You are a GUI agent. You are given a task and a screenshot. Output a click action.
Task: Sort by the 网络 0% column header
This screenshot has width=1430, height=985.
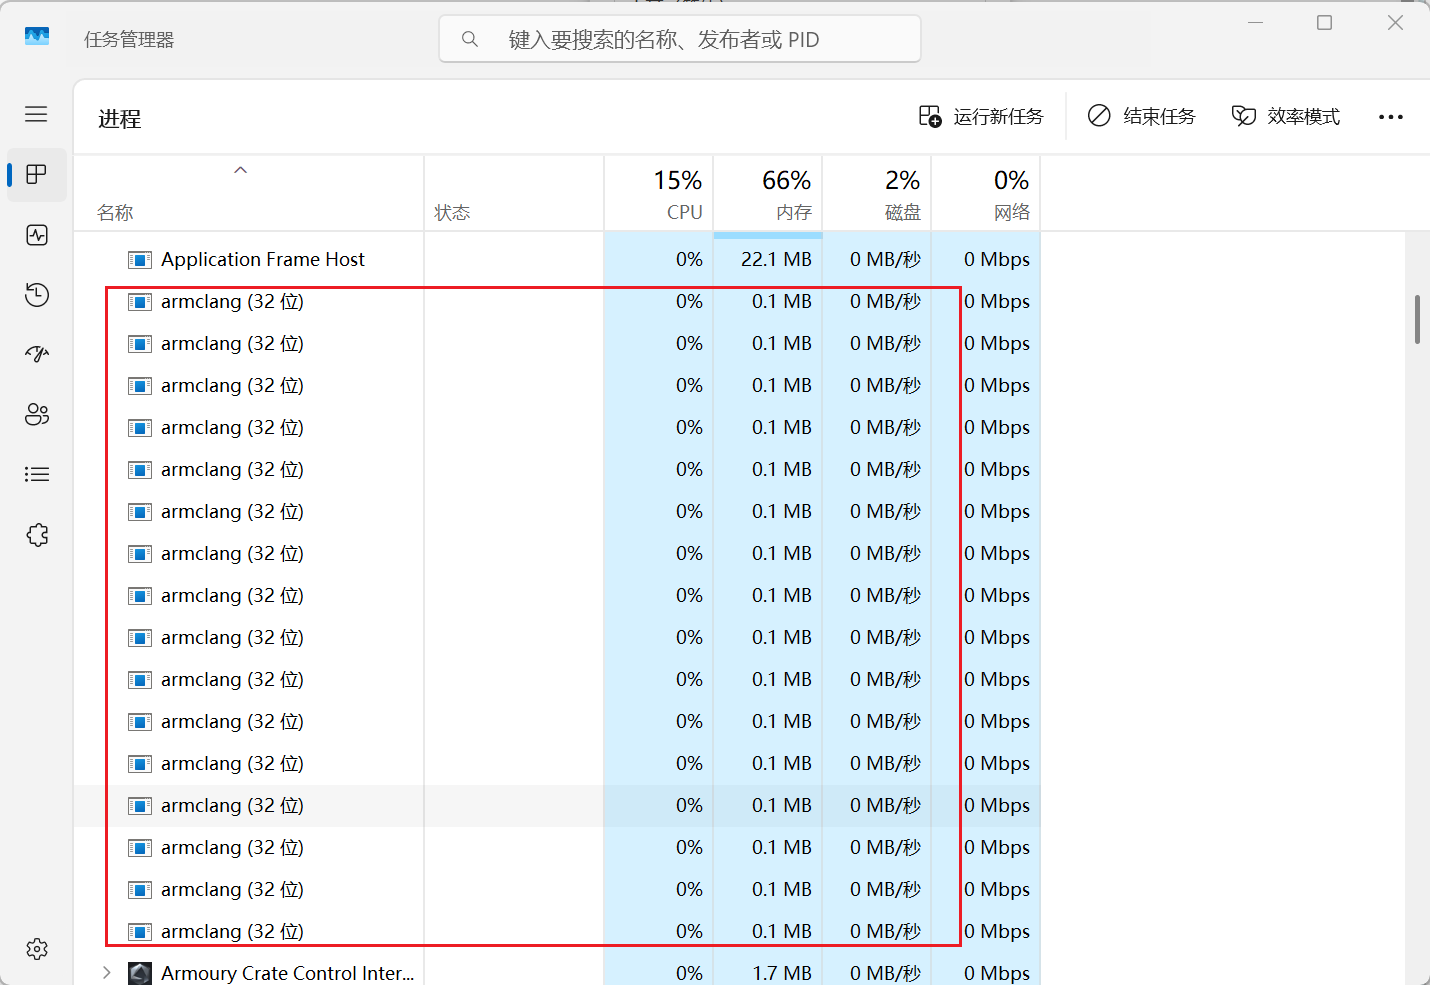point(986,194)
